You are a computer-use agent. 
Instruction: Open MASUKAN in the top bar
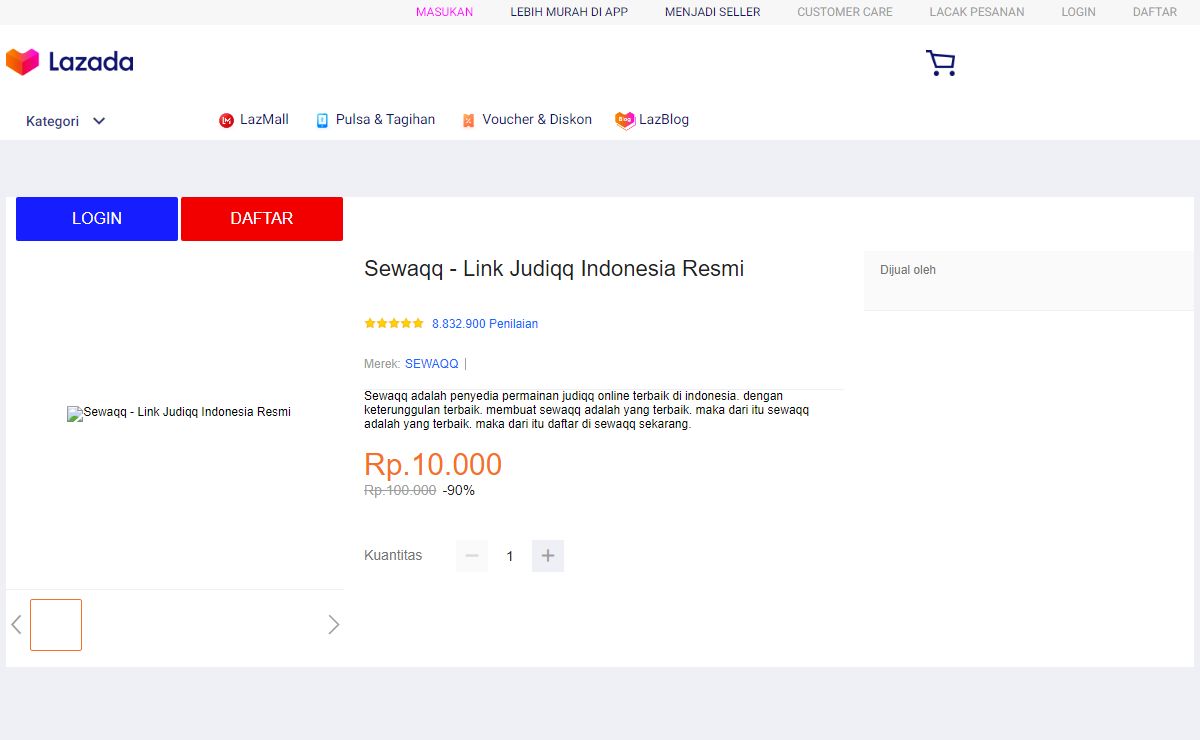[444, 12]
